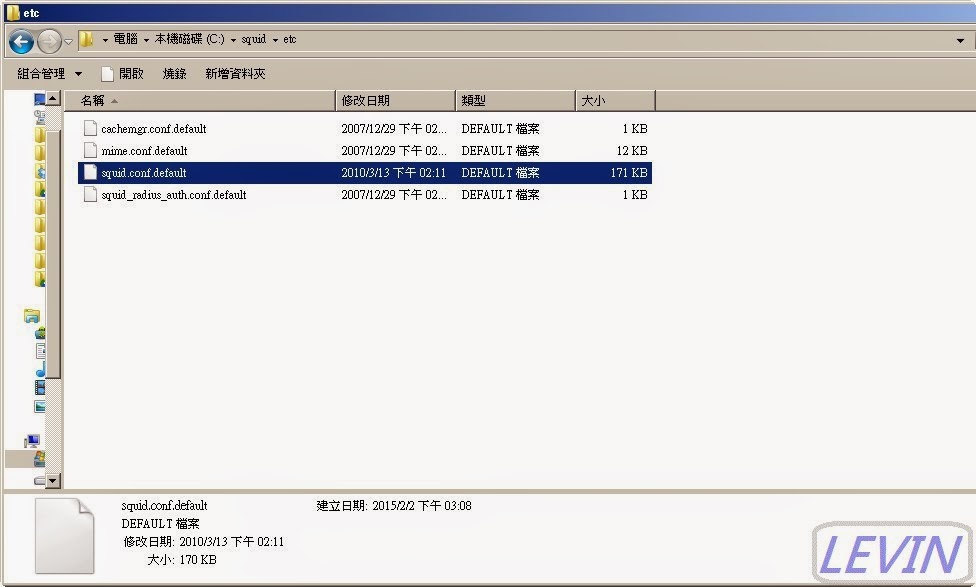The image size is (976, 587).
Task: Select the file name mime.conf.default
Action: click(144, 151)
